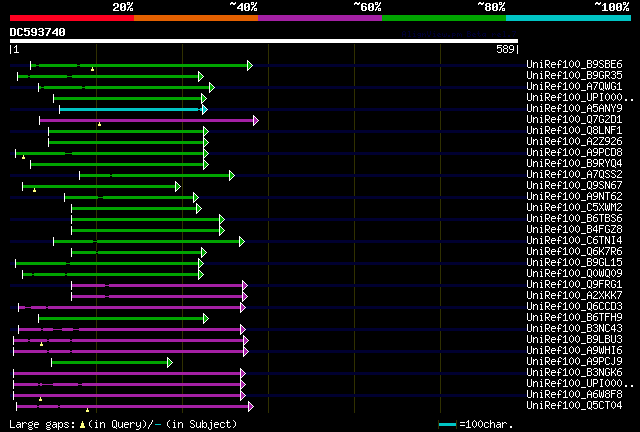Viewport: 640px width, 432px height.
Task: Open the UniRef100_Q7G2D1 hit label
Action: tap(574, 119)
